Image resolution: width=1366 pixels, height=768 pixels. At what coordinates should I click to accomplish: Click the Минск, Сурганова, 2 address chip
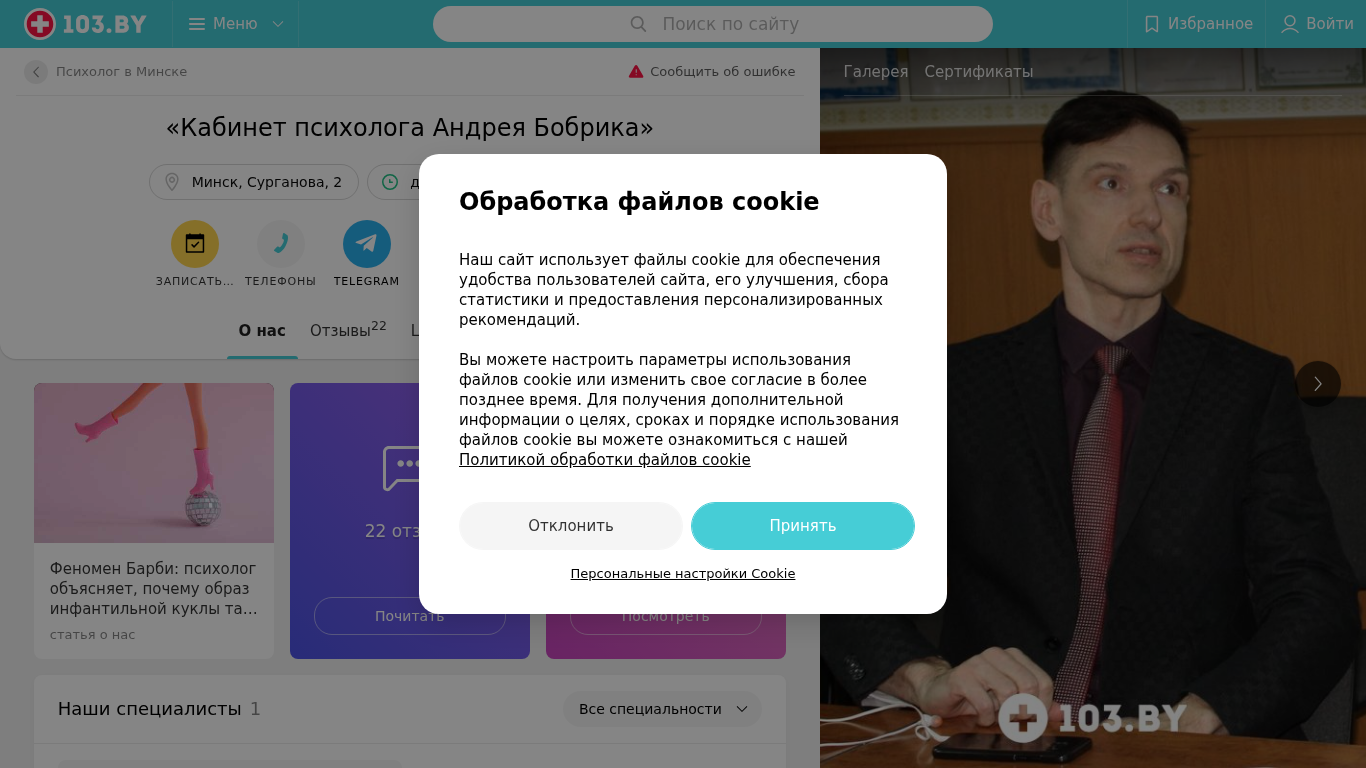tap(254, 182)
